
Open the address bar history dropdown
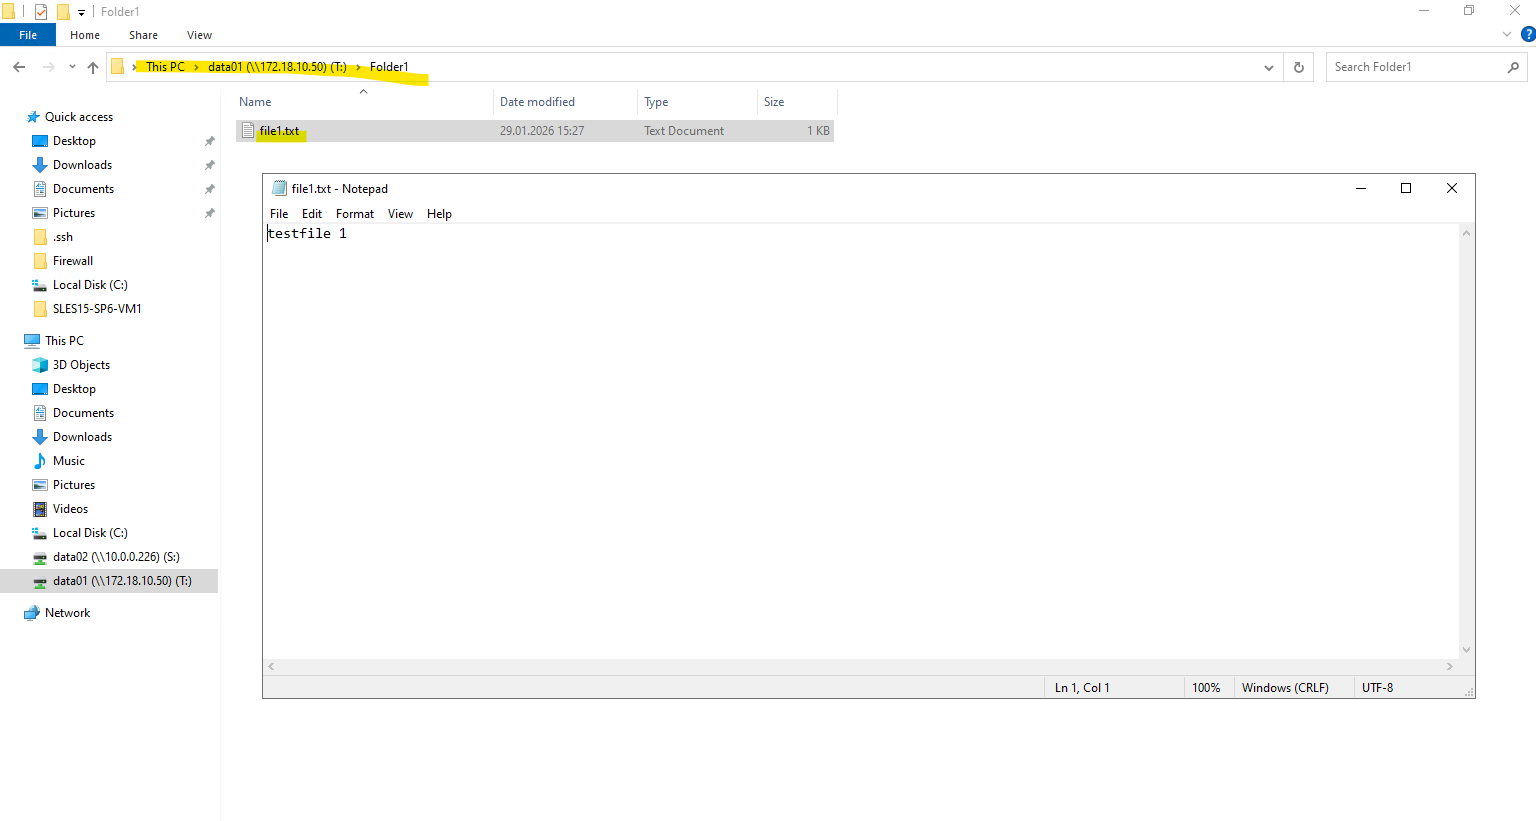[x=1269, y=67]
